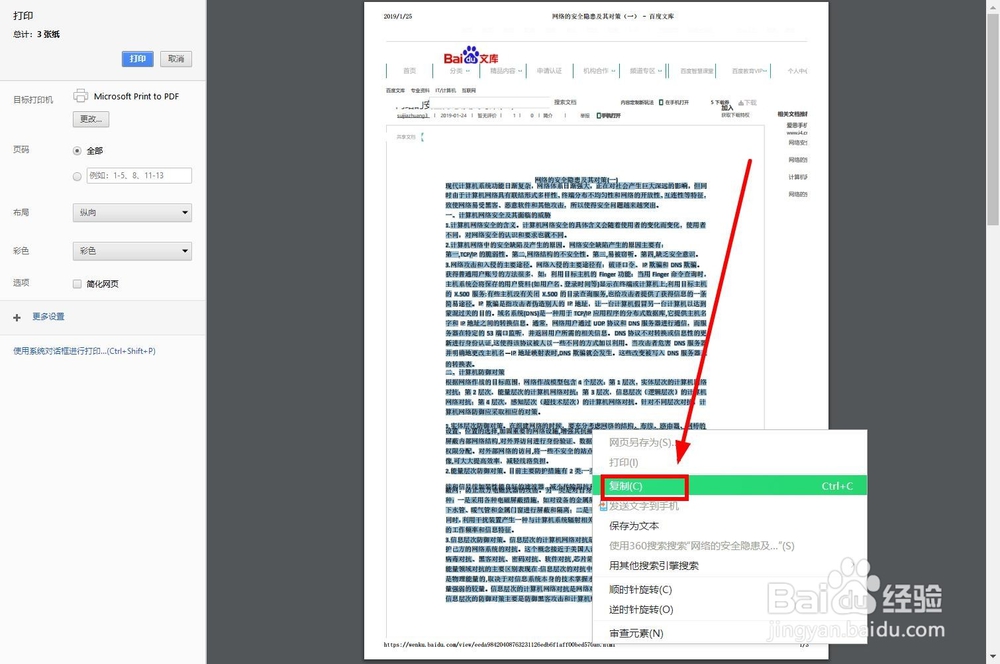The image size is (1000, 664).
Task: Click the 打印 dialog title text
Action: point(24,15)
